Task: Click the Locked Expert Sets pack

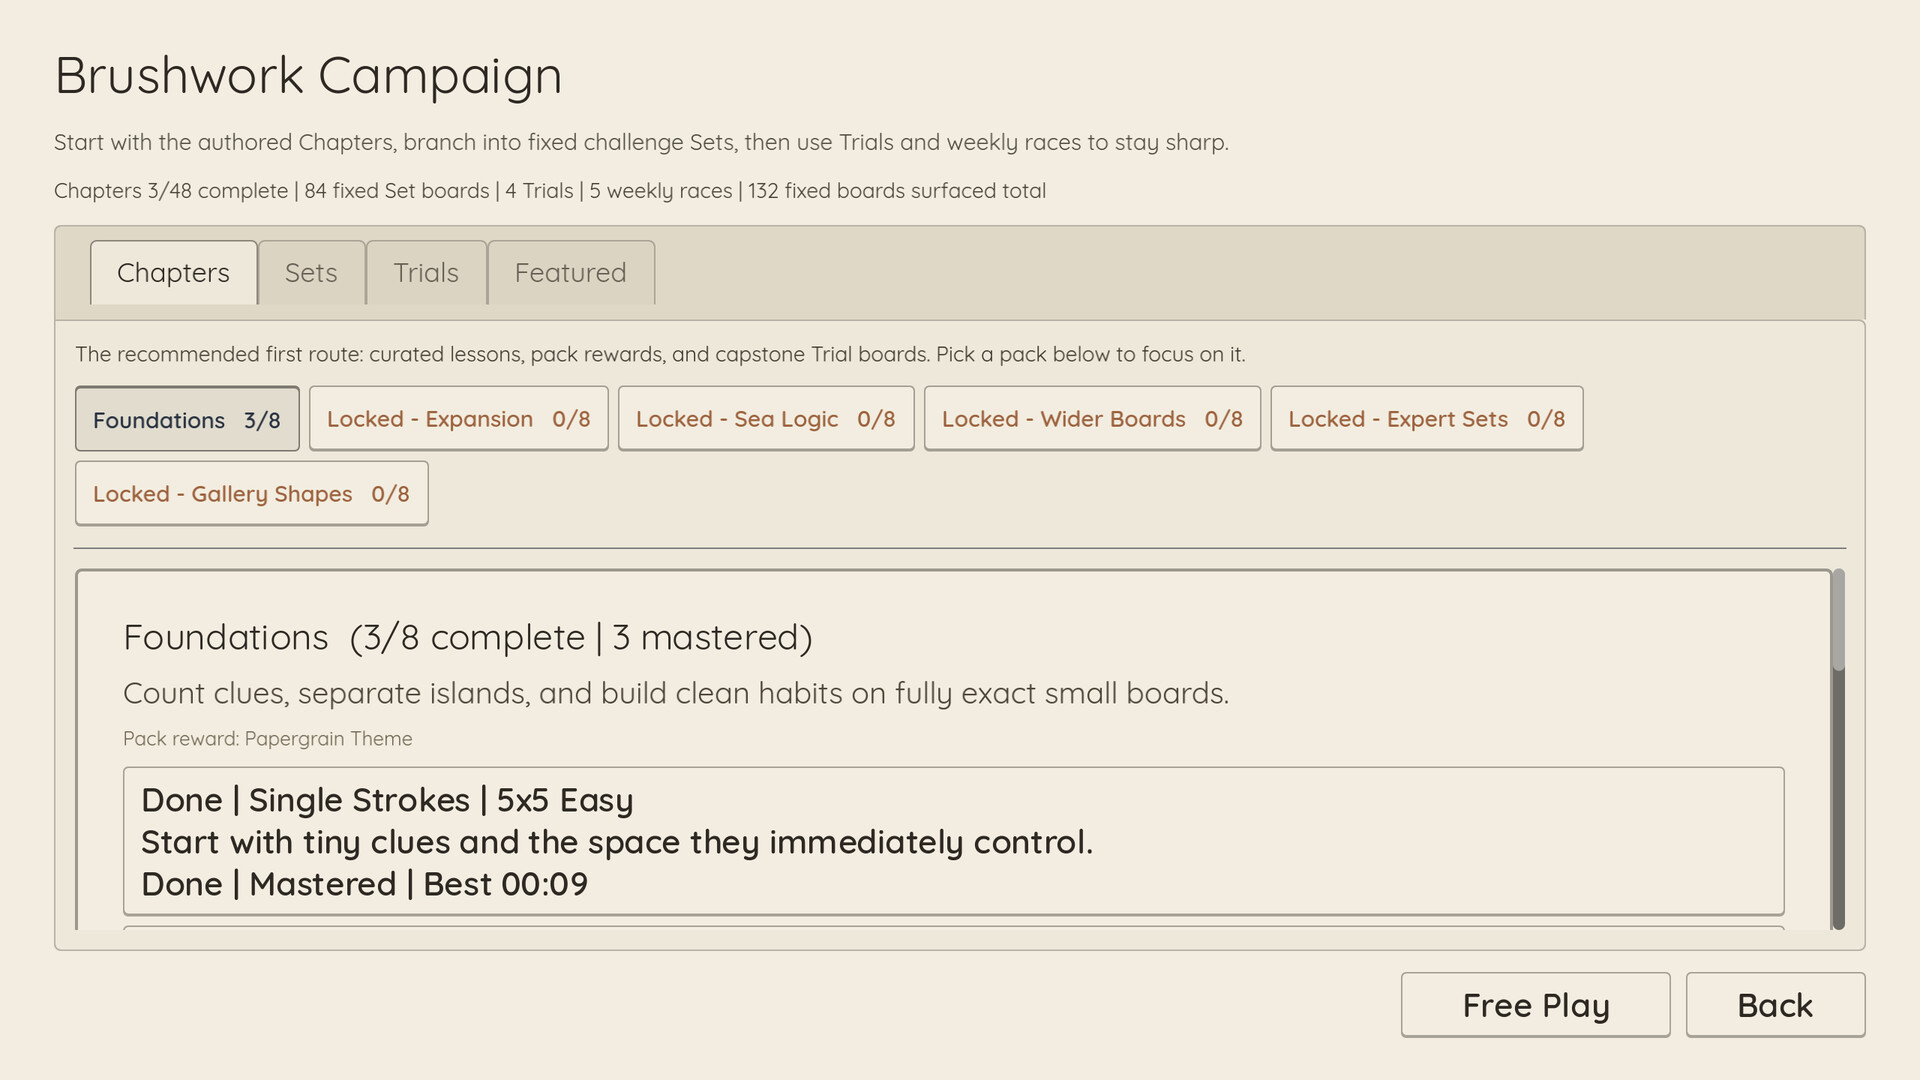Action: pyautogui.click(x=1426, y=419)
